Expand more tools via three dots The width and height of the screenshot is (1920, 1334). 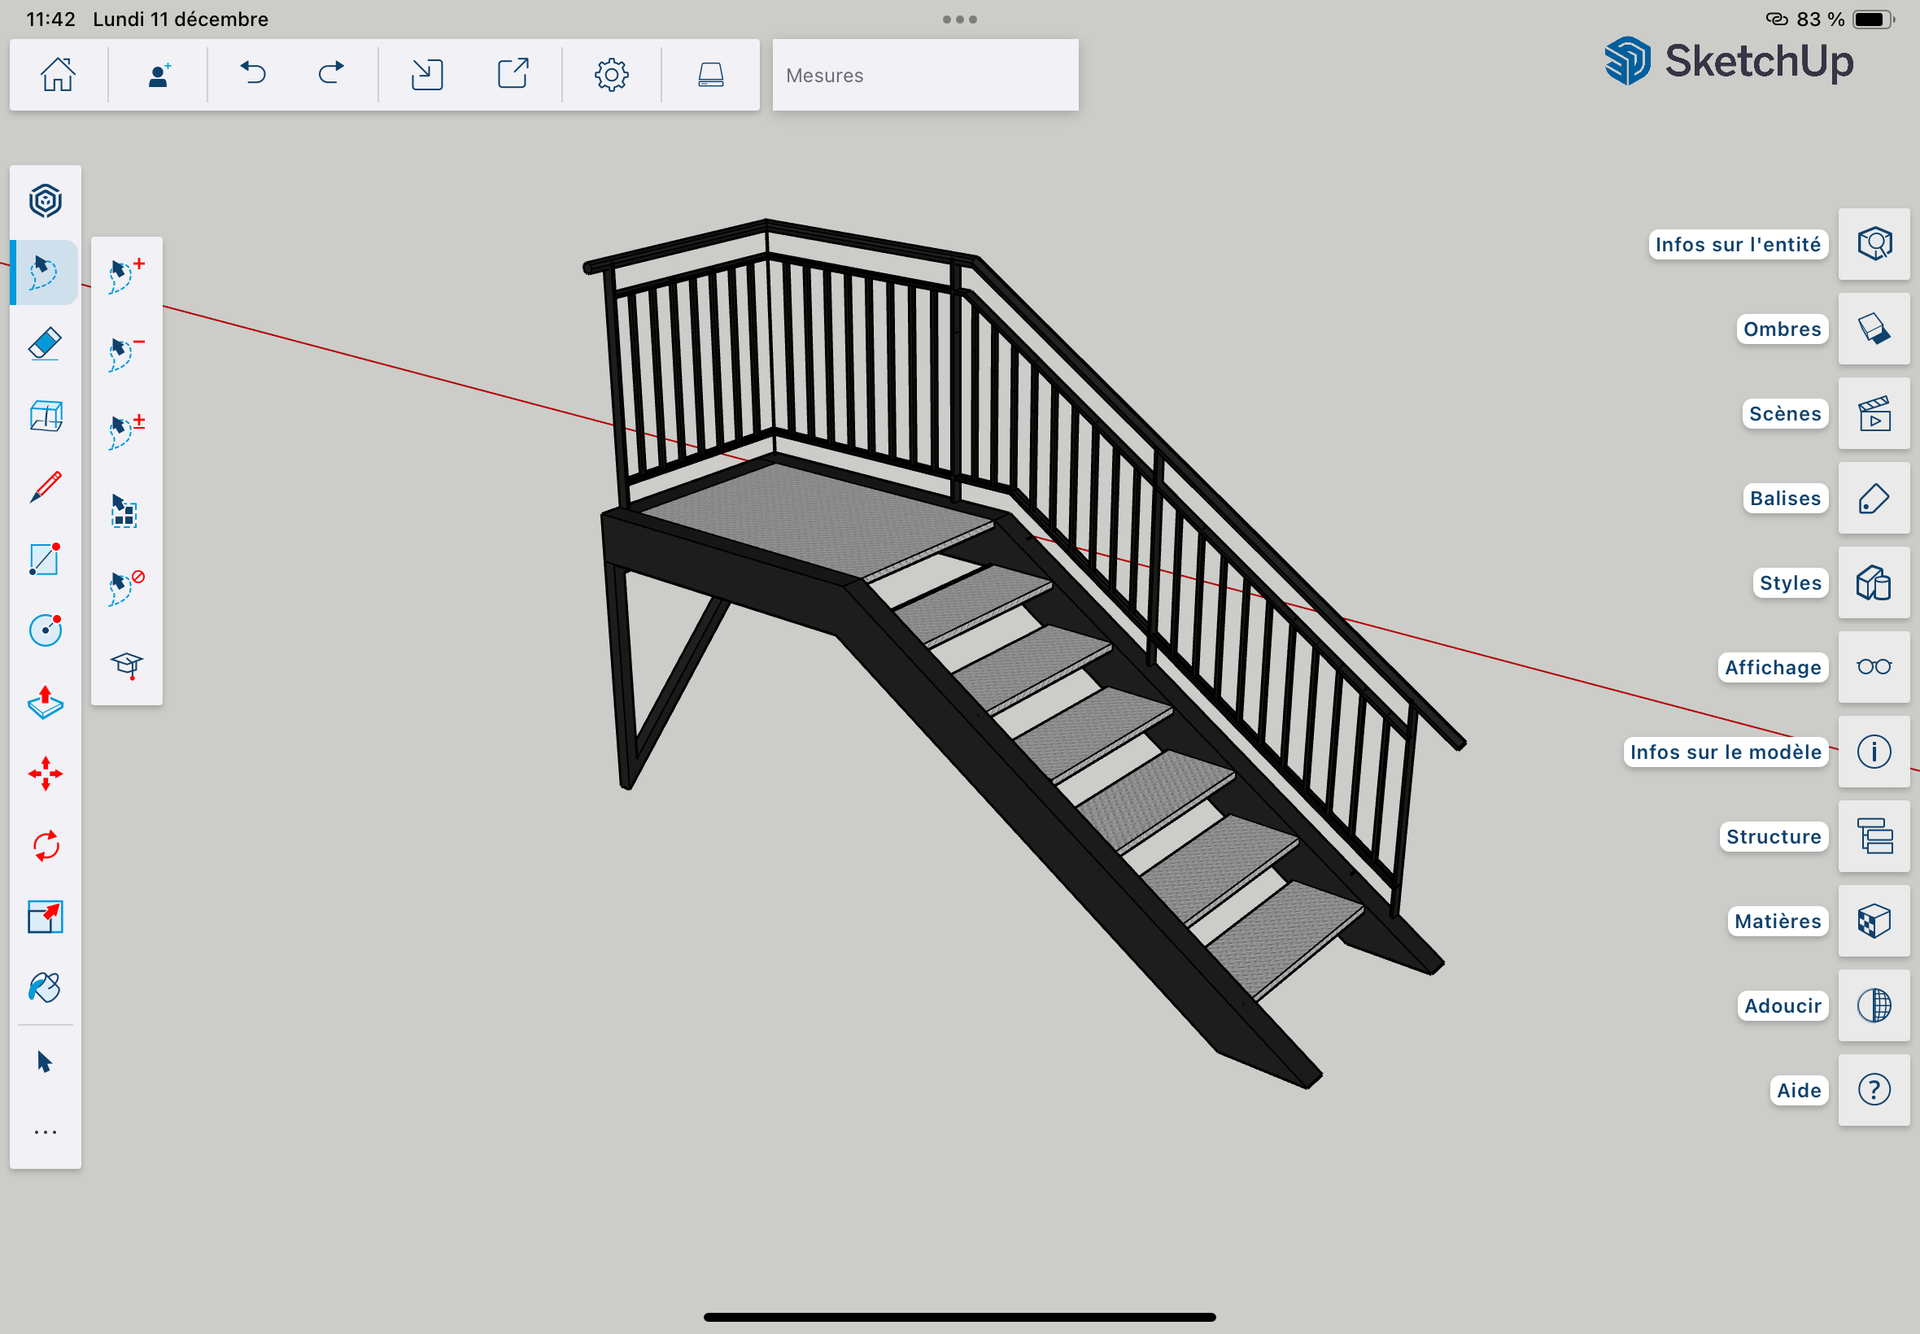point(45,1132)
